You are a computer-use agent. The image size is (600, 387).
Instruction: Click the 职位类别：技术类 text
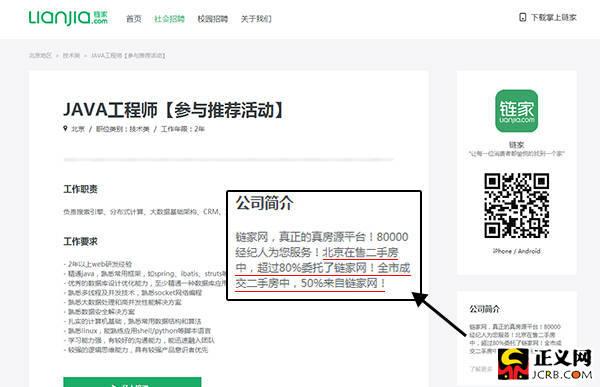coord(122,129)
